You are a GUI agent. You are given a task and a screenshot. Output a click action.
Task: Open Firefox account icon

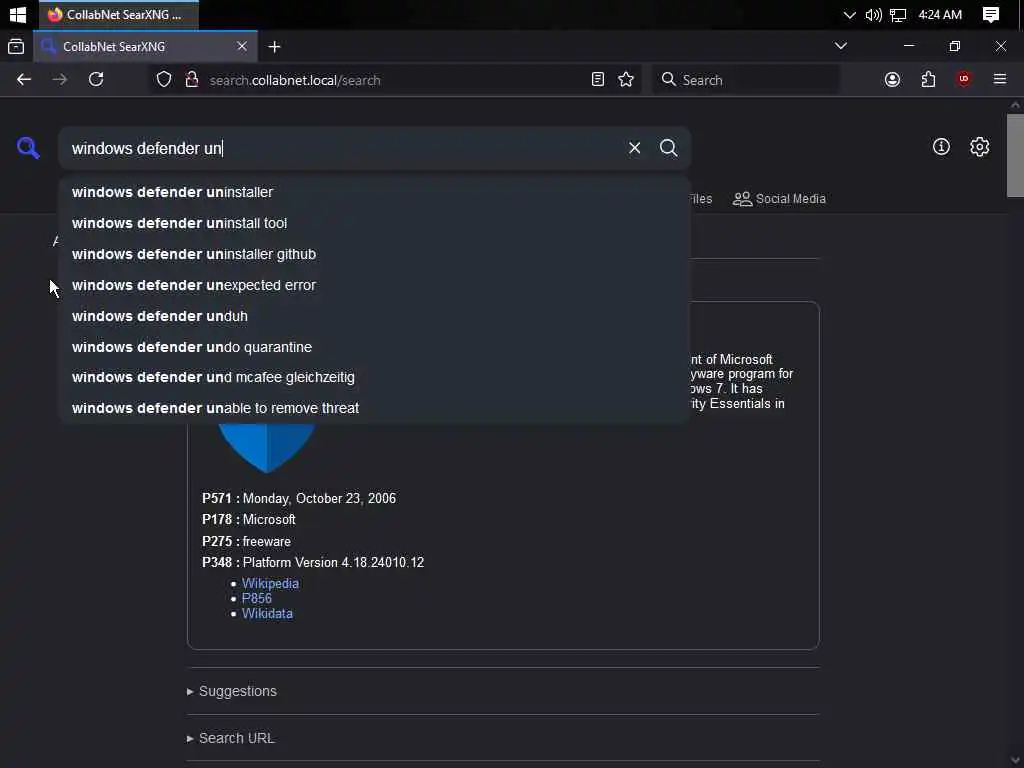coord(892,80)
